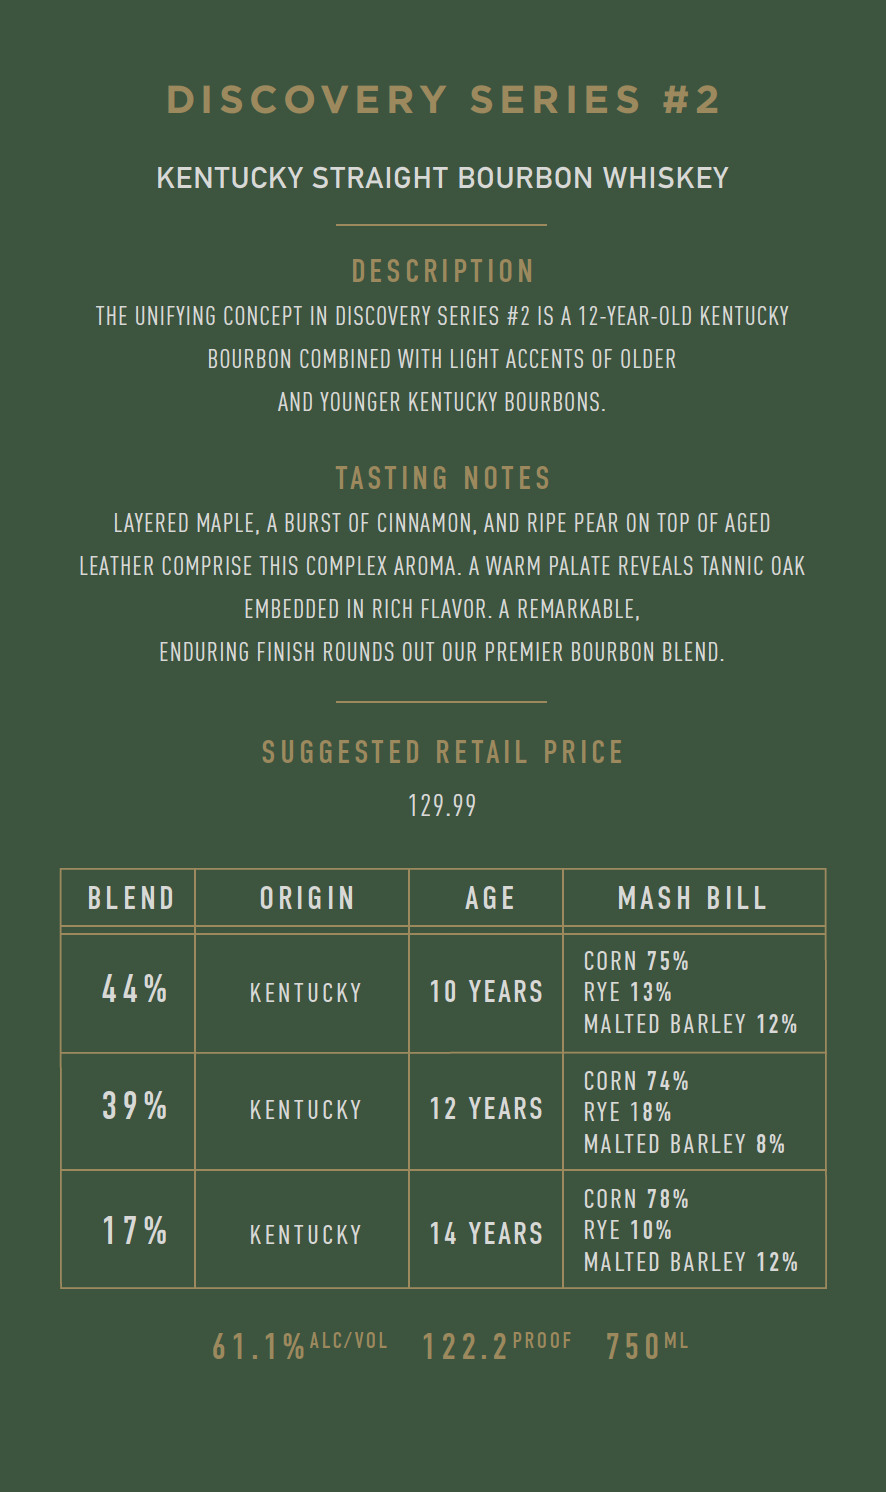
Task: Click the 10 Years age cell
Action: (x=486, y=992)
